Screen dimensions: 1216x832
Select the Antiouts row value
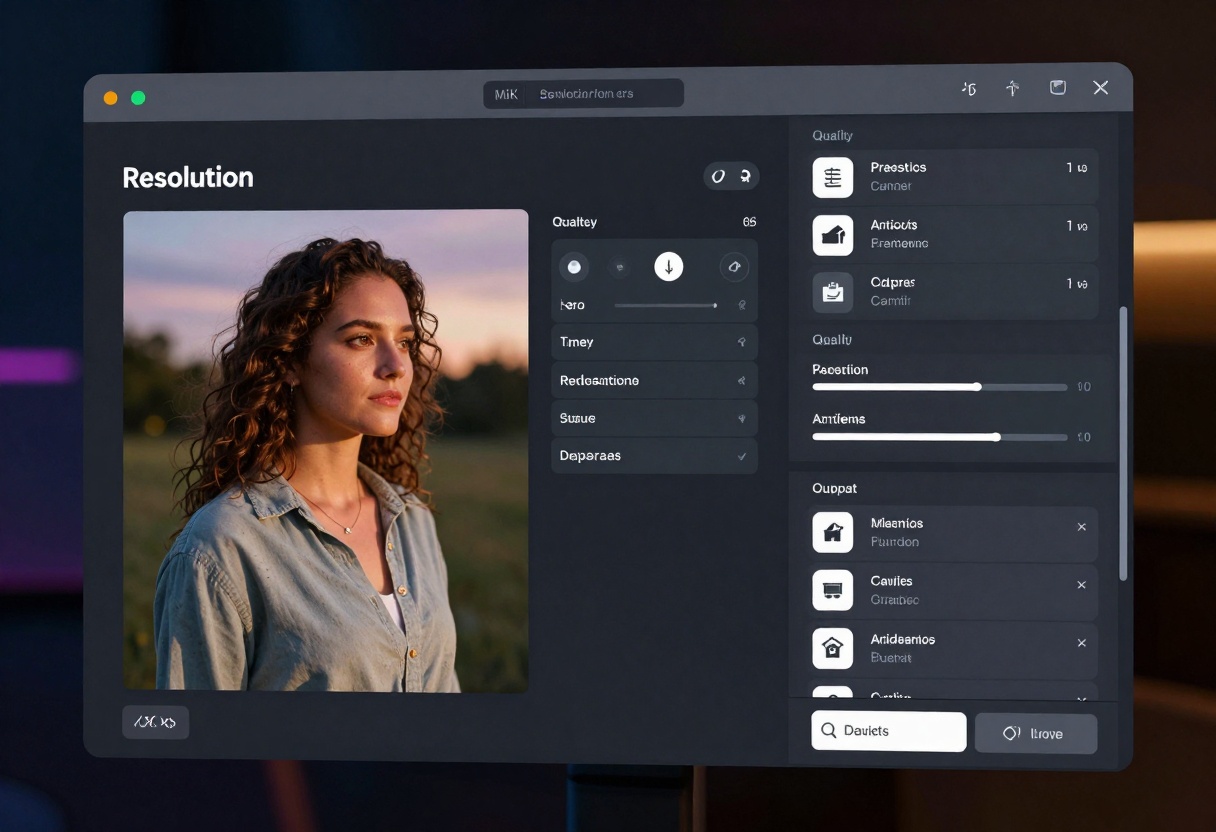click(1077, 226)
